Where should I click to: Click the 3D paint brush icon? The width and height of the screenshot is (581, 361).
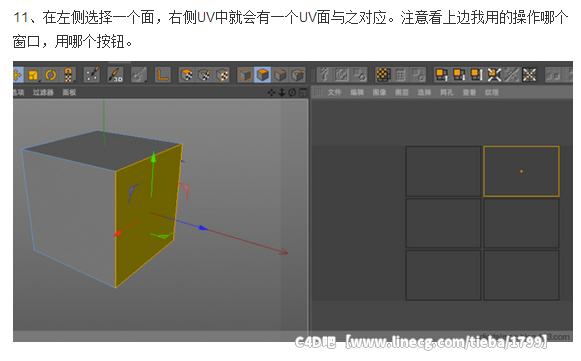pyautogui.click(x=115, y=75)
